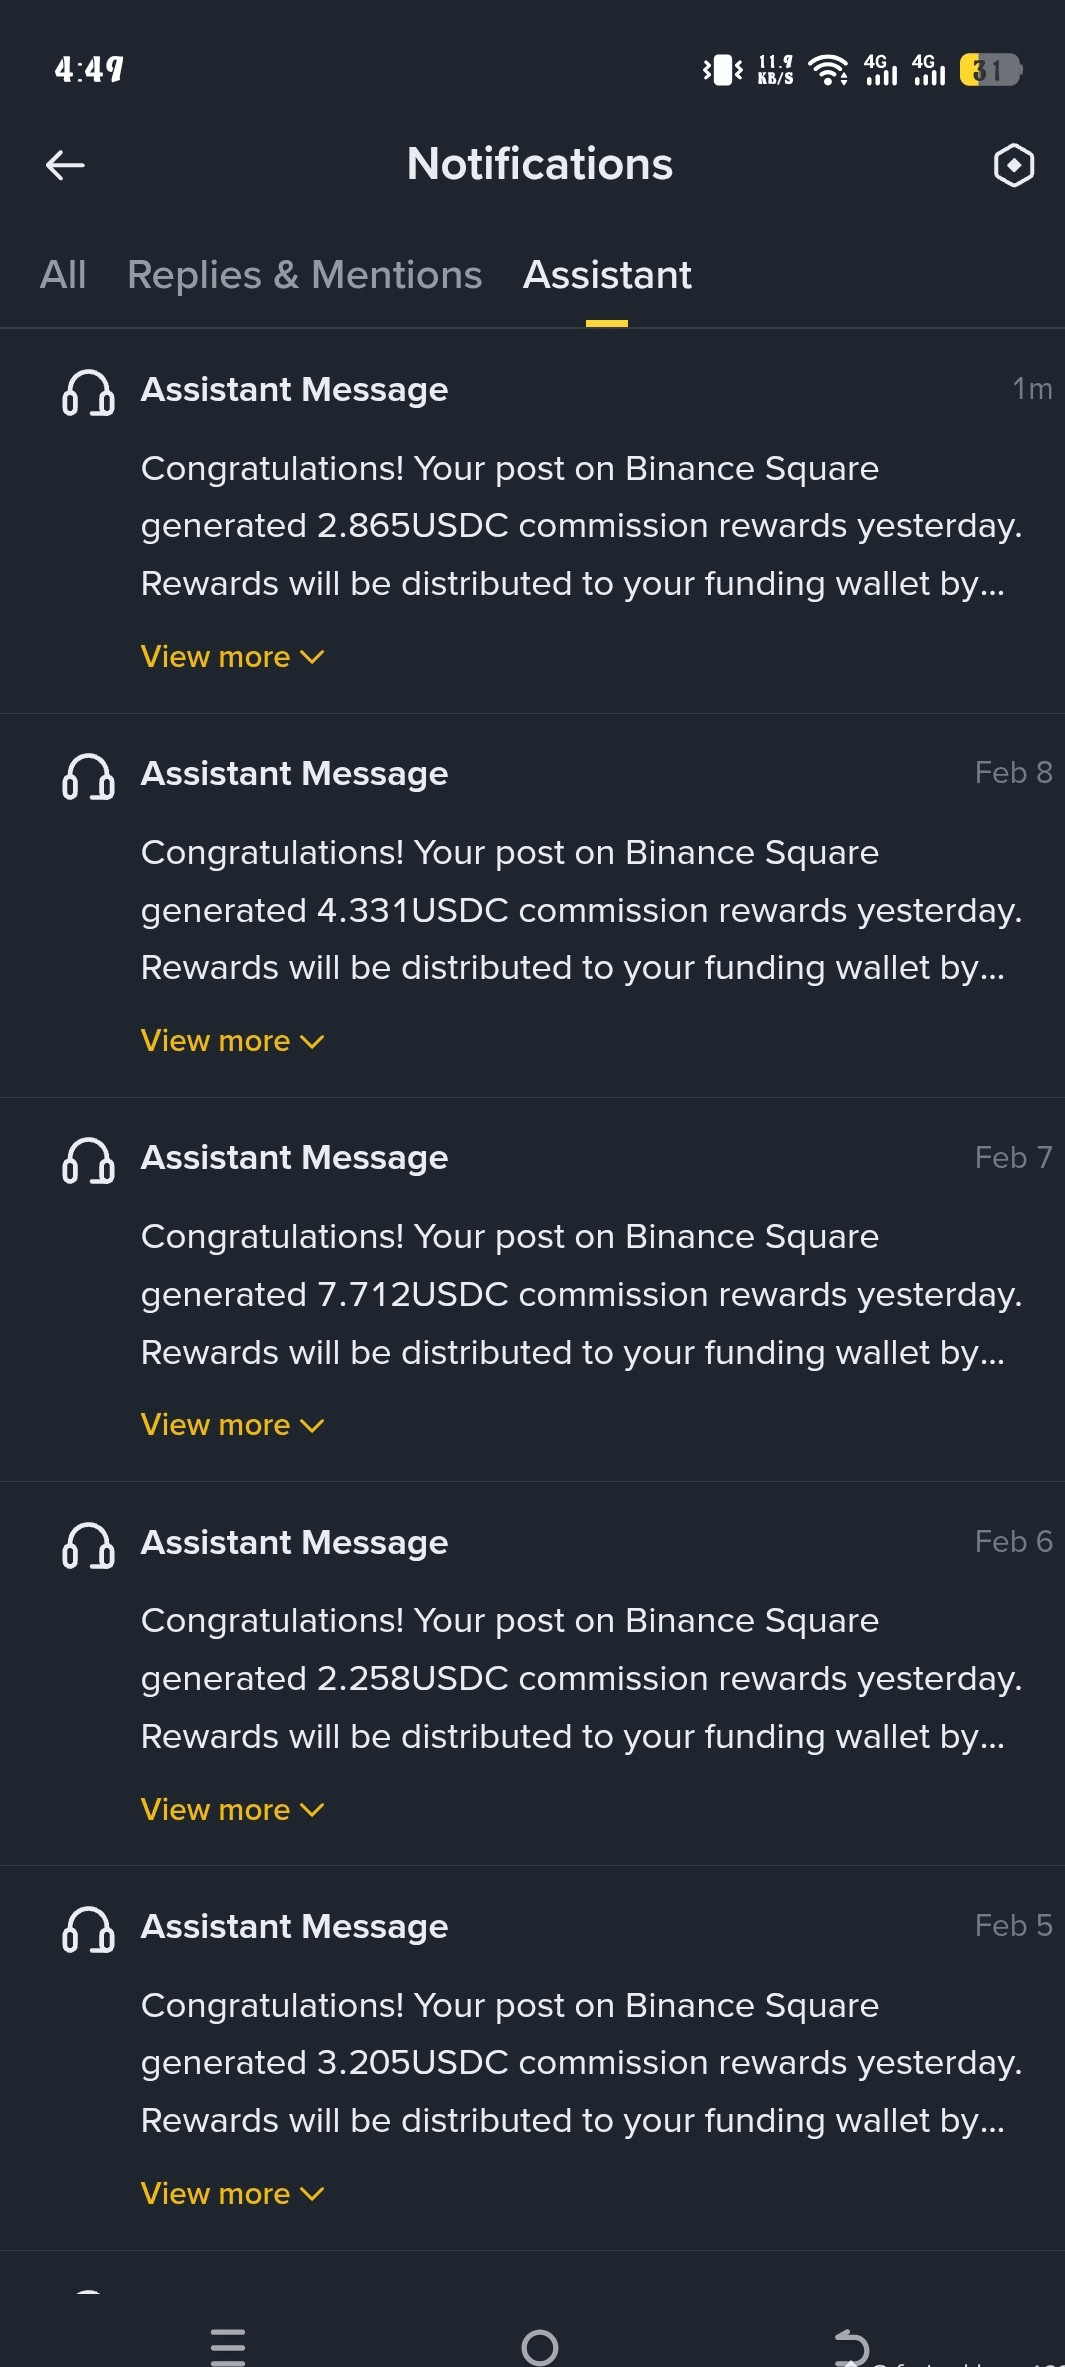This screenshot has height=2367, width=1065.
Task: Tap headset icon of 1m message
Action: (x=88, y=392)
